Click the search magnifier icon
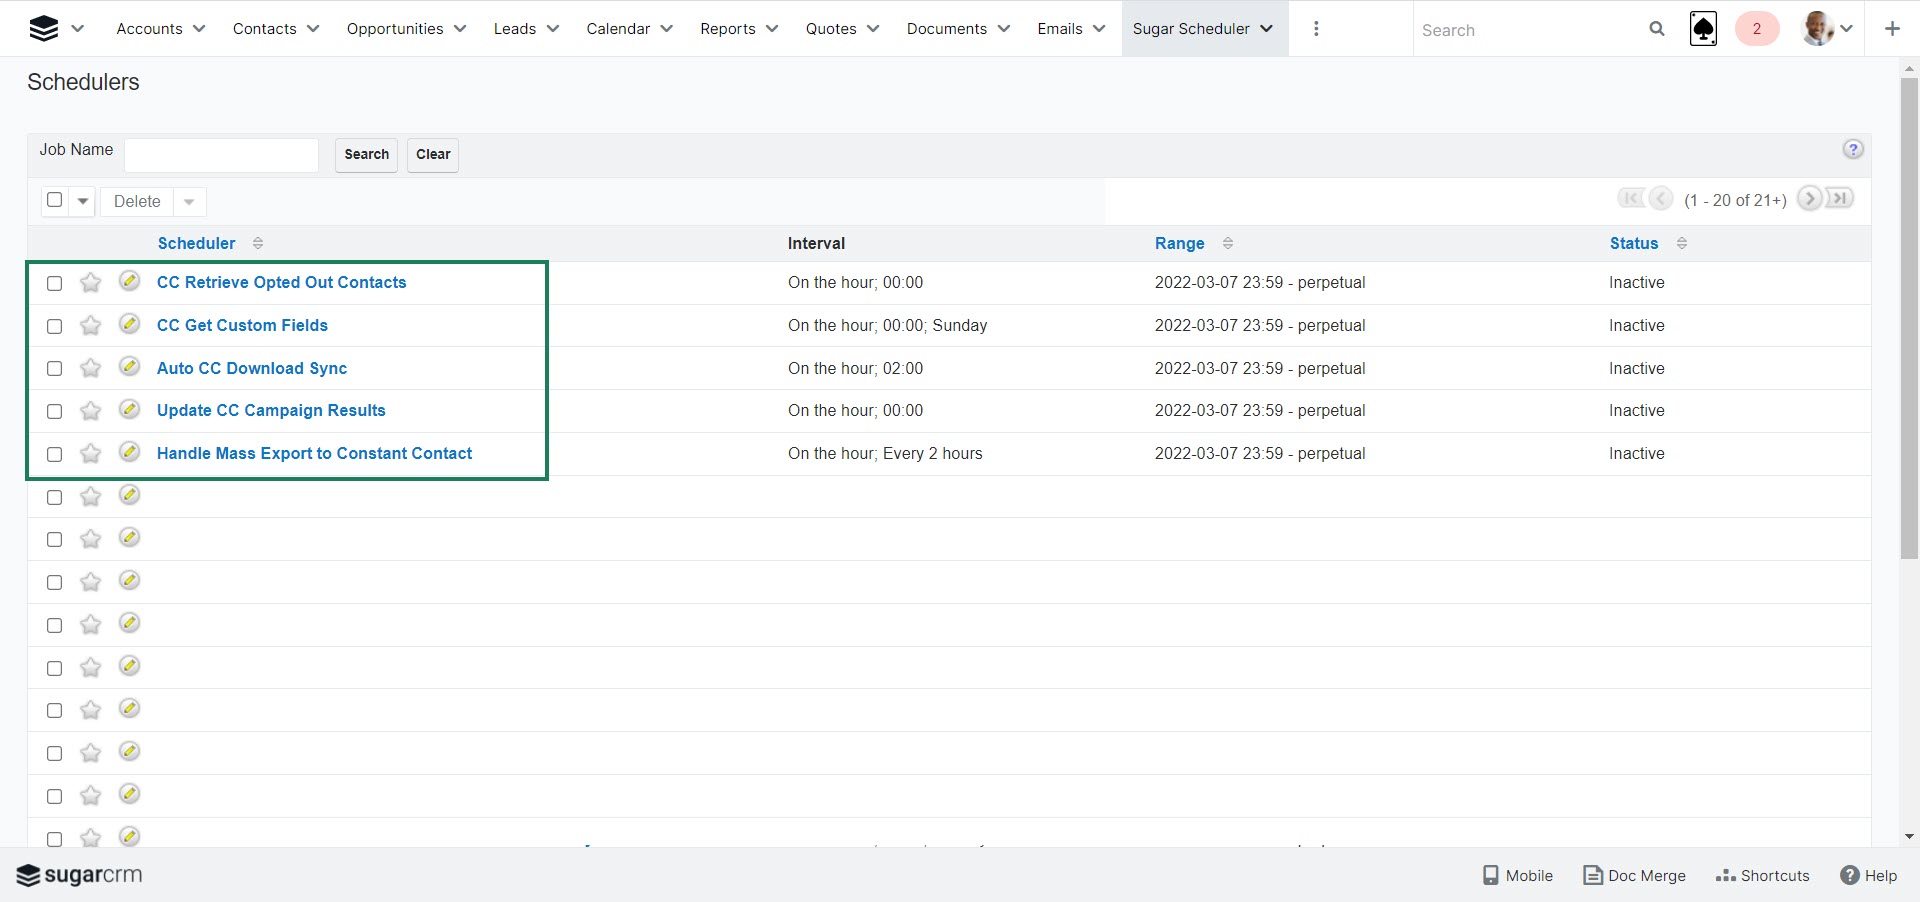This screenshot has height=902, width=1920. pyautogui.click(x=1657, y=29)
